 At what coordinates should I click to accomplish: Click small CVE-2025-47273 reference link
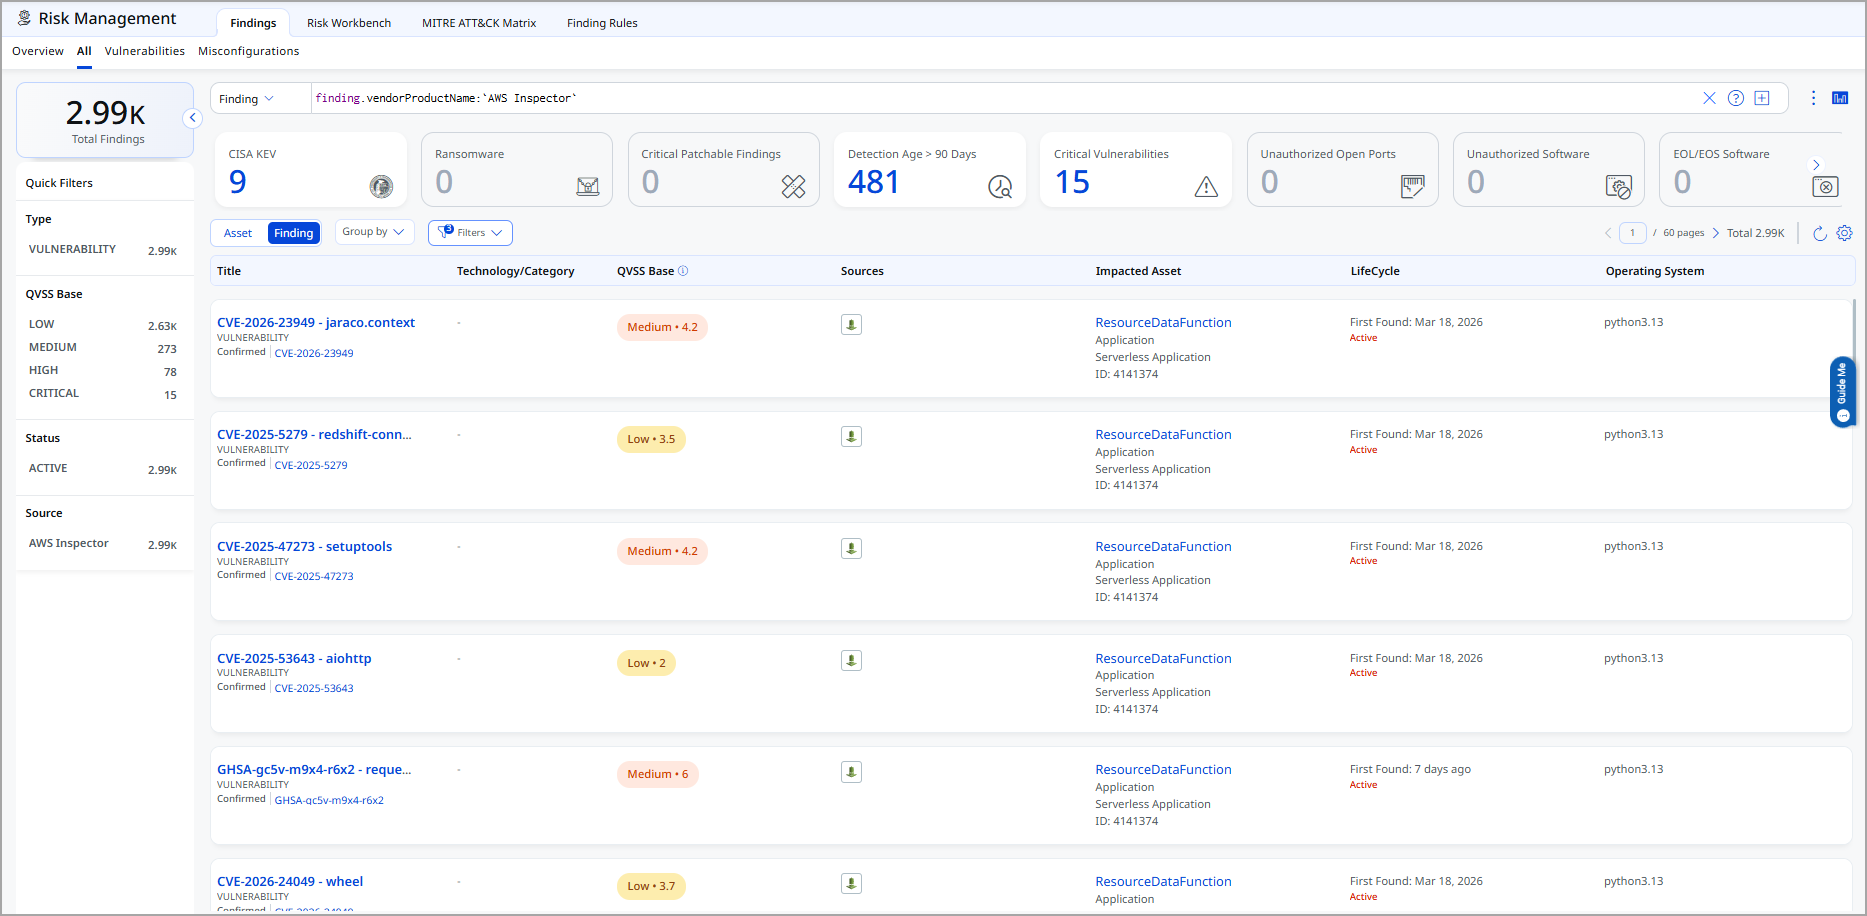coord(314,576)
